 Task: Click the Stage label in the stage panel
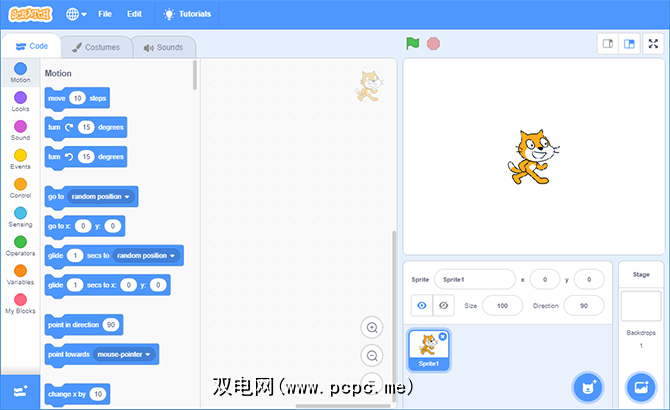(x=641, y=275)
